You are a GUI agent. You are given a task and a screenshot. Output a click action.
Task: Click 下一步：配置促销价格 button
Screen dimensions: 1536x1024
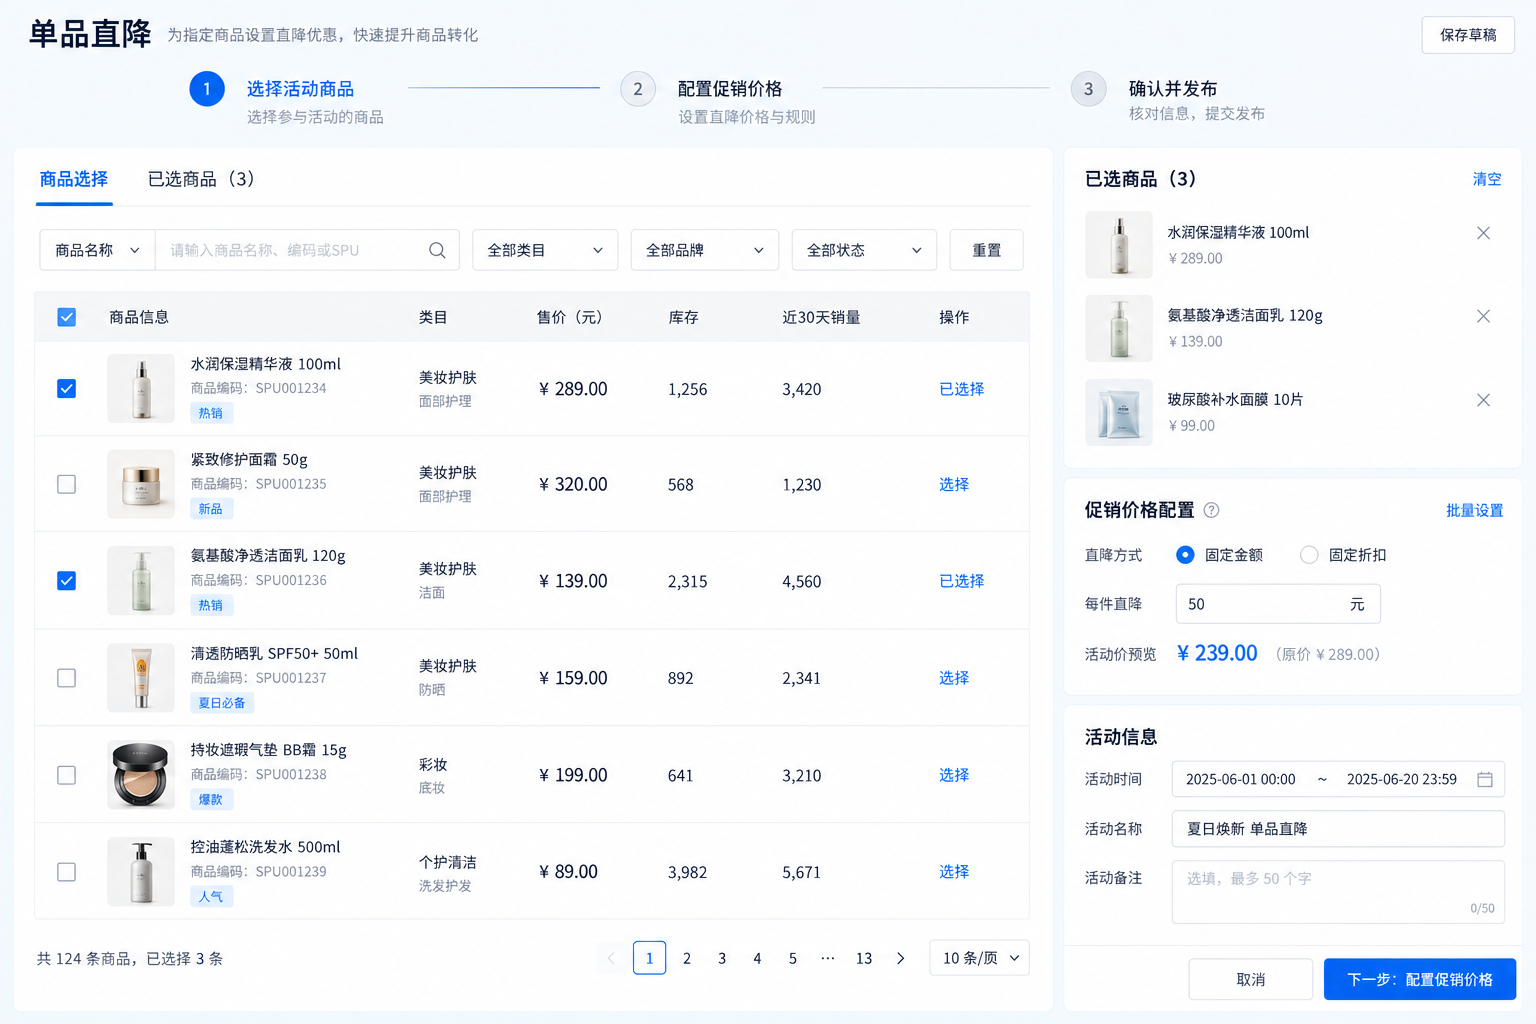click(1420, 979)
